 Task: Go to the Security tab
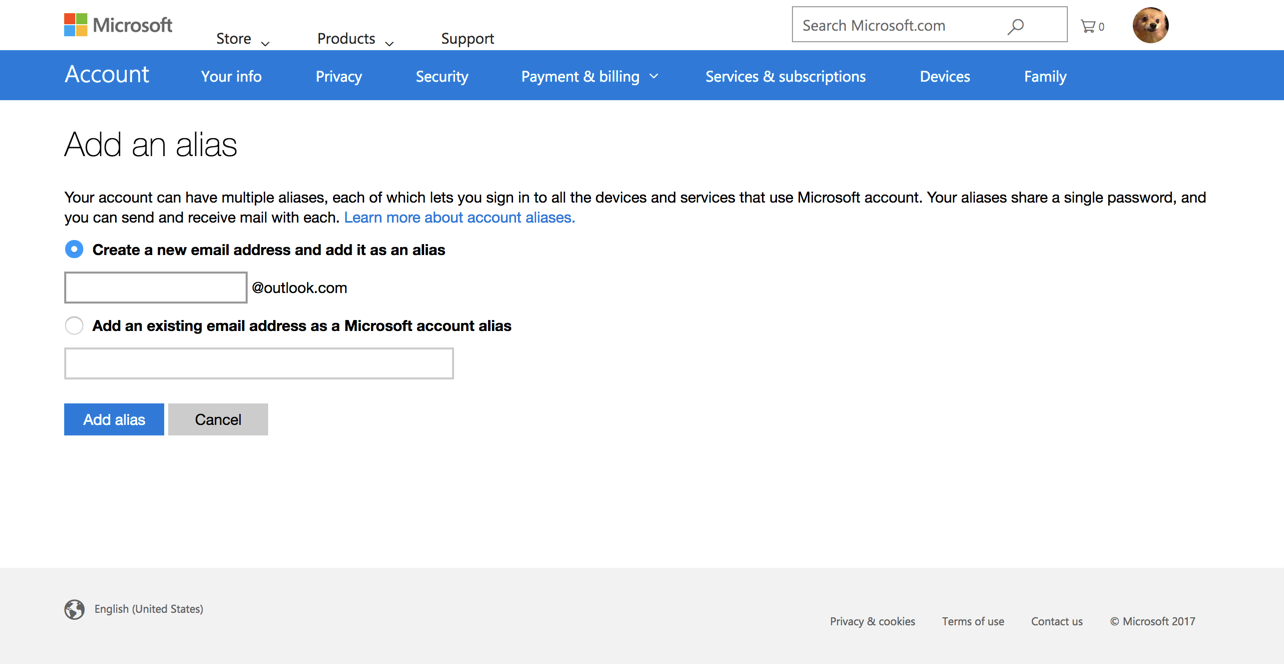pos(441,76)
